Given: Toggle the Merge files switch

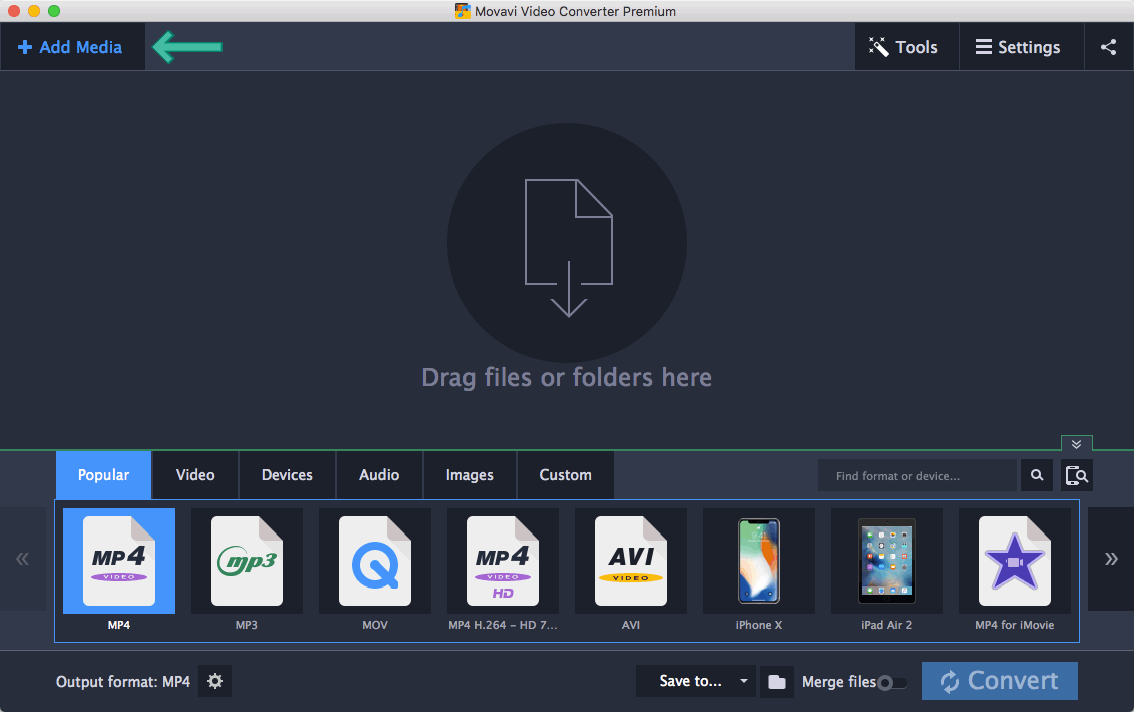Looking at the screenshot, I should (892, 682).
